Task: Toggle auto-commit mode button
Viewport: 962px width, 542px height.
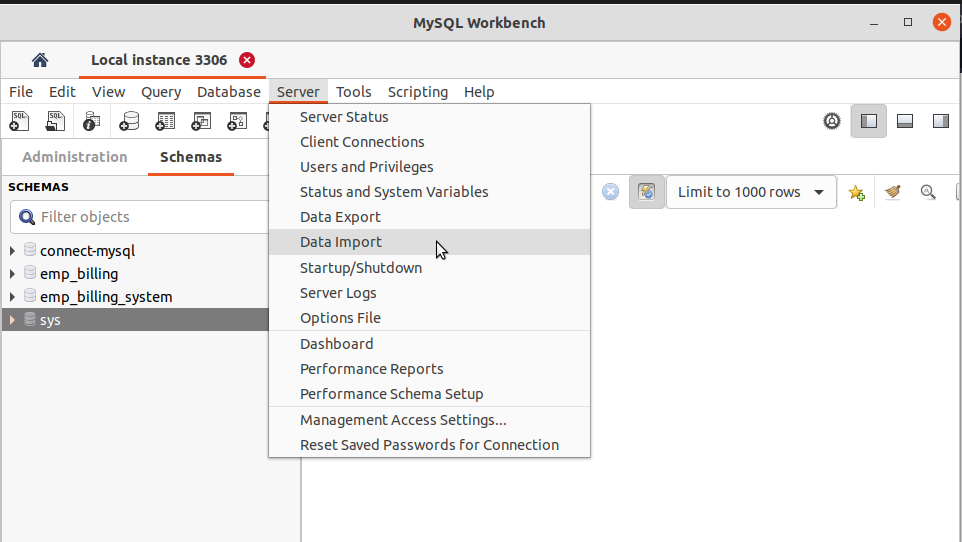Action: click(x=646, y=192)
